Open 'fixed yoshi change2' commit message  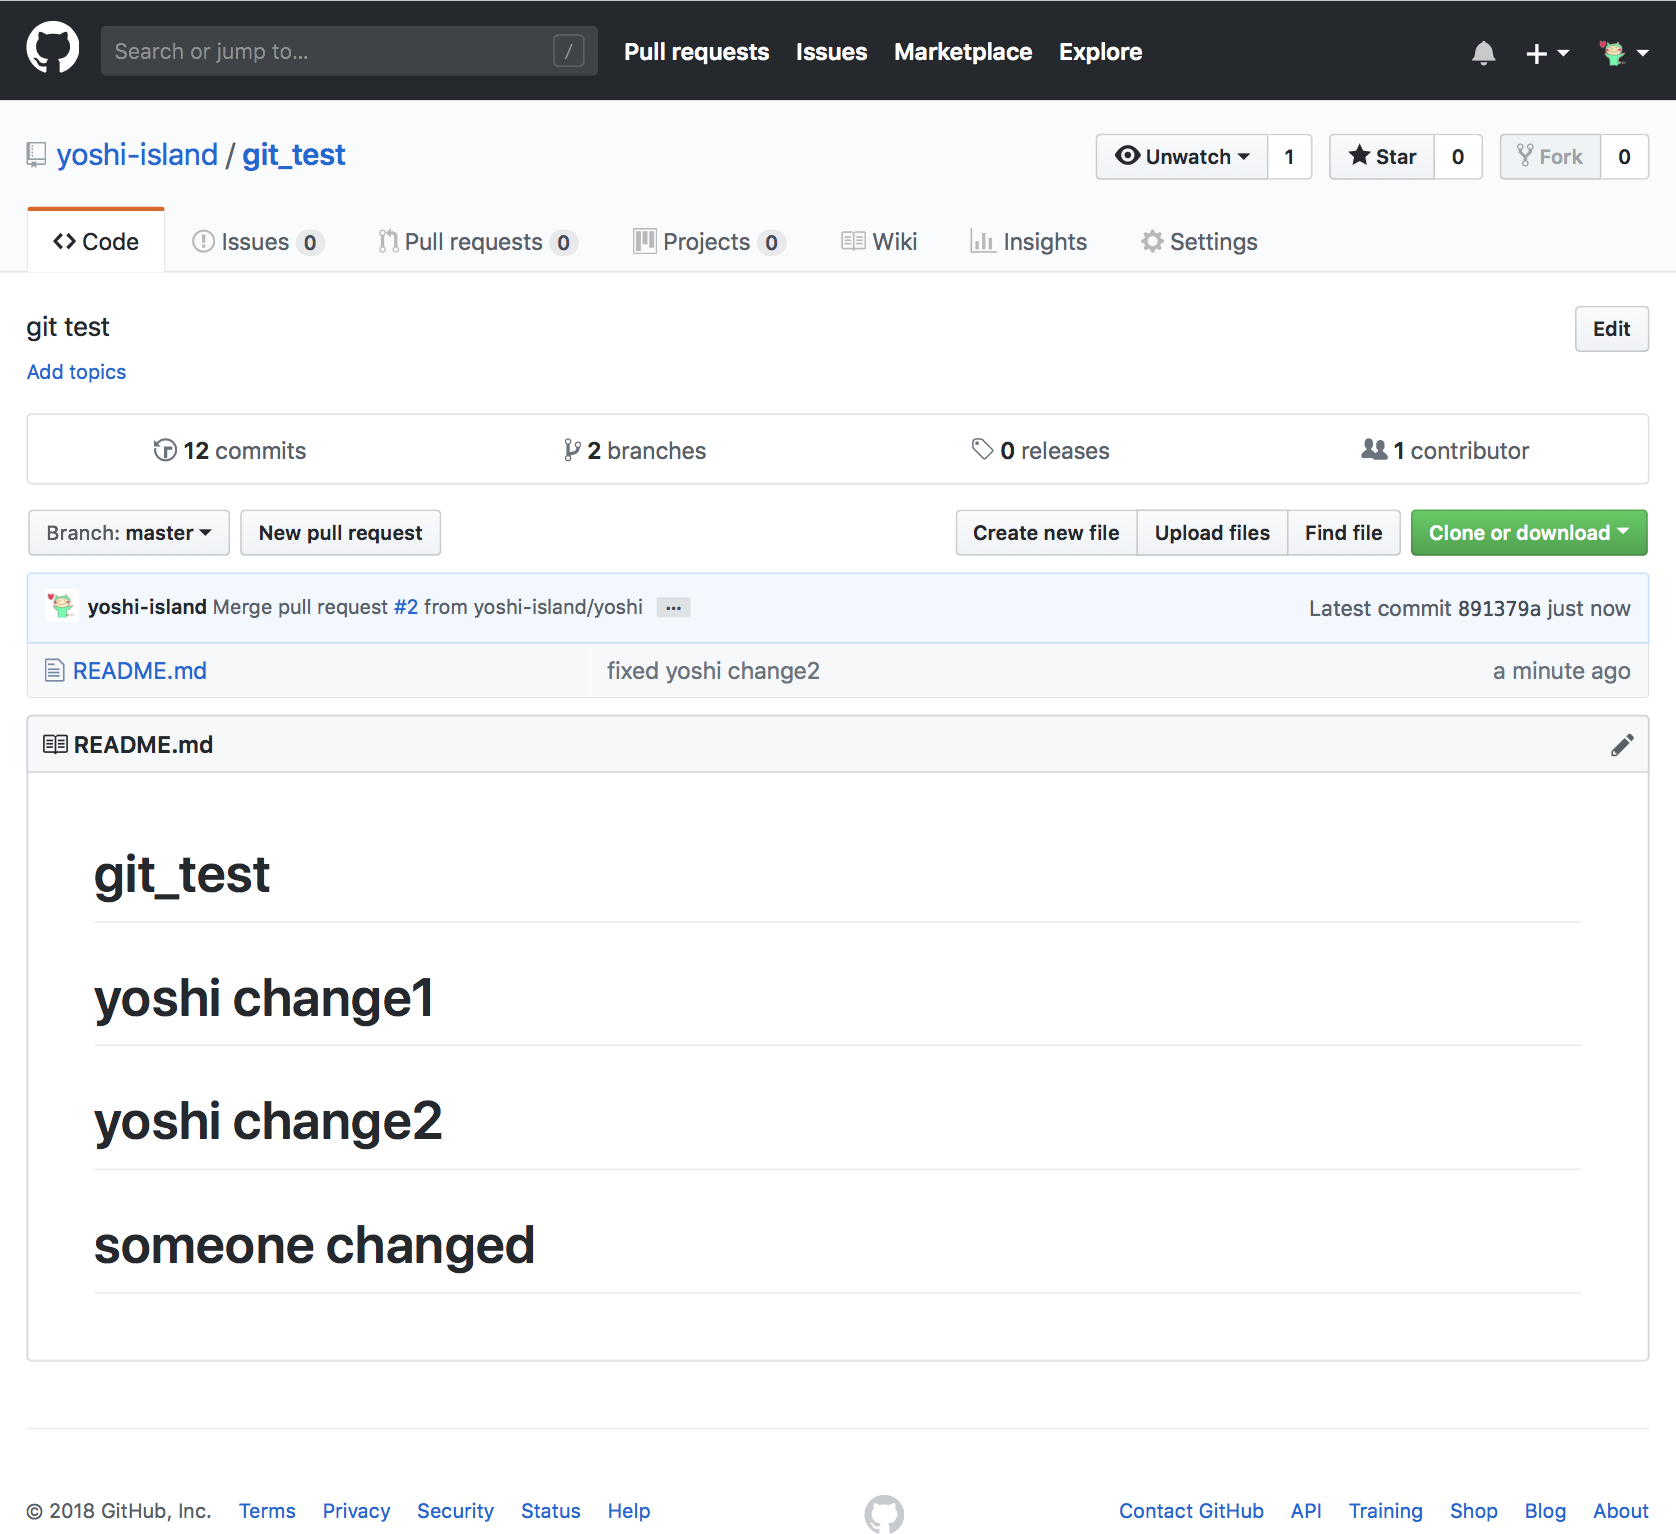click(713, 671)
